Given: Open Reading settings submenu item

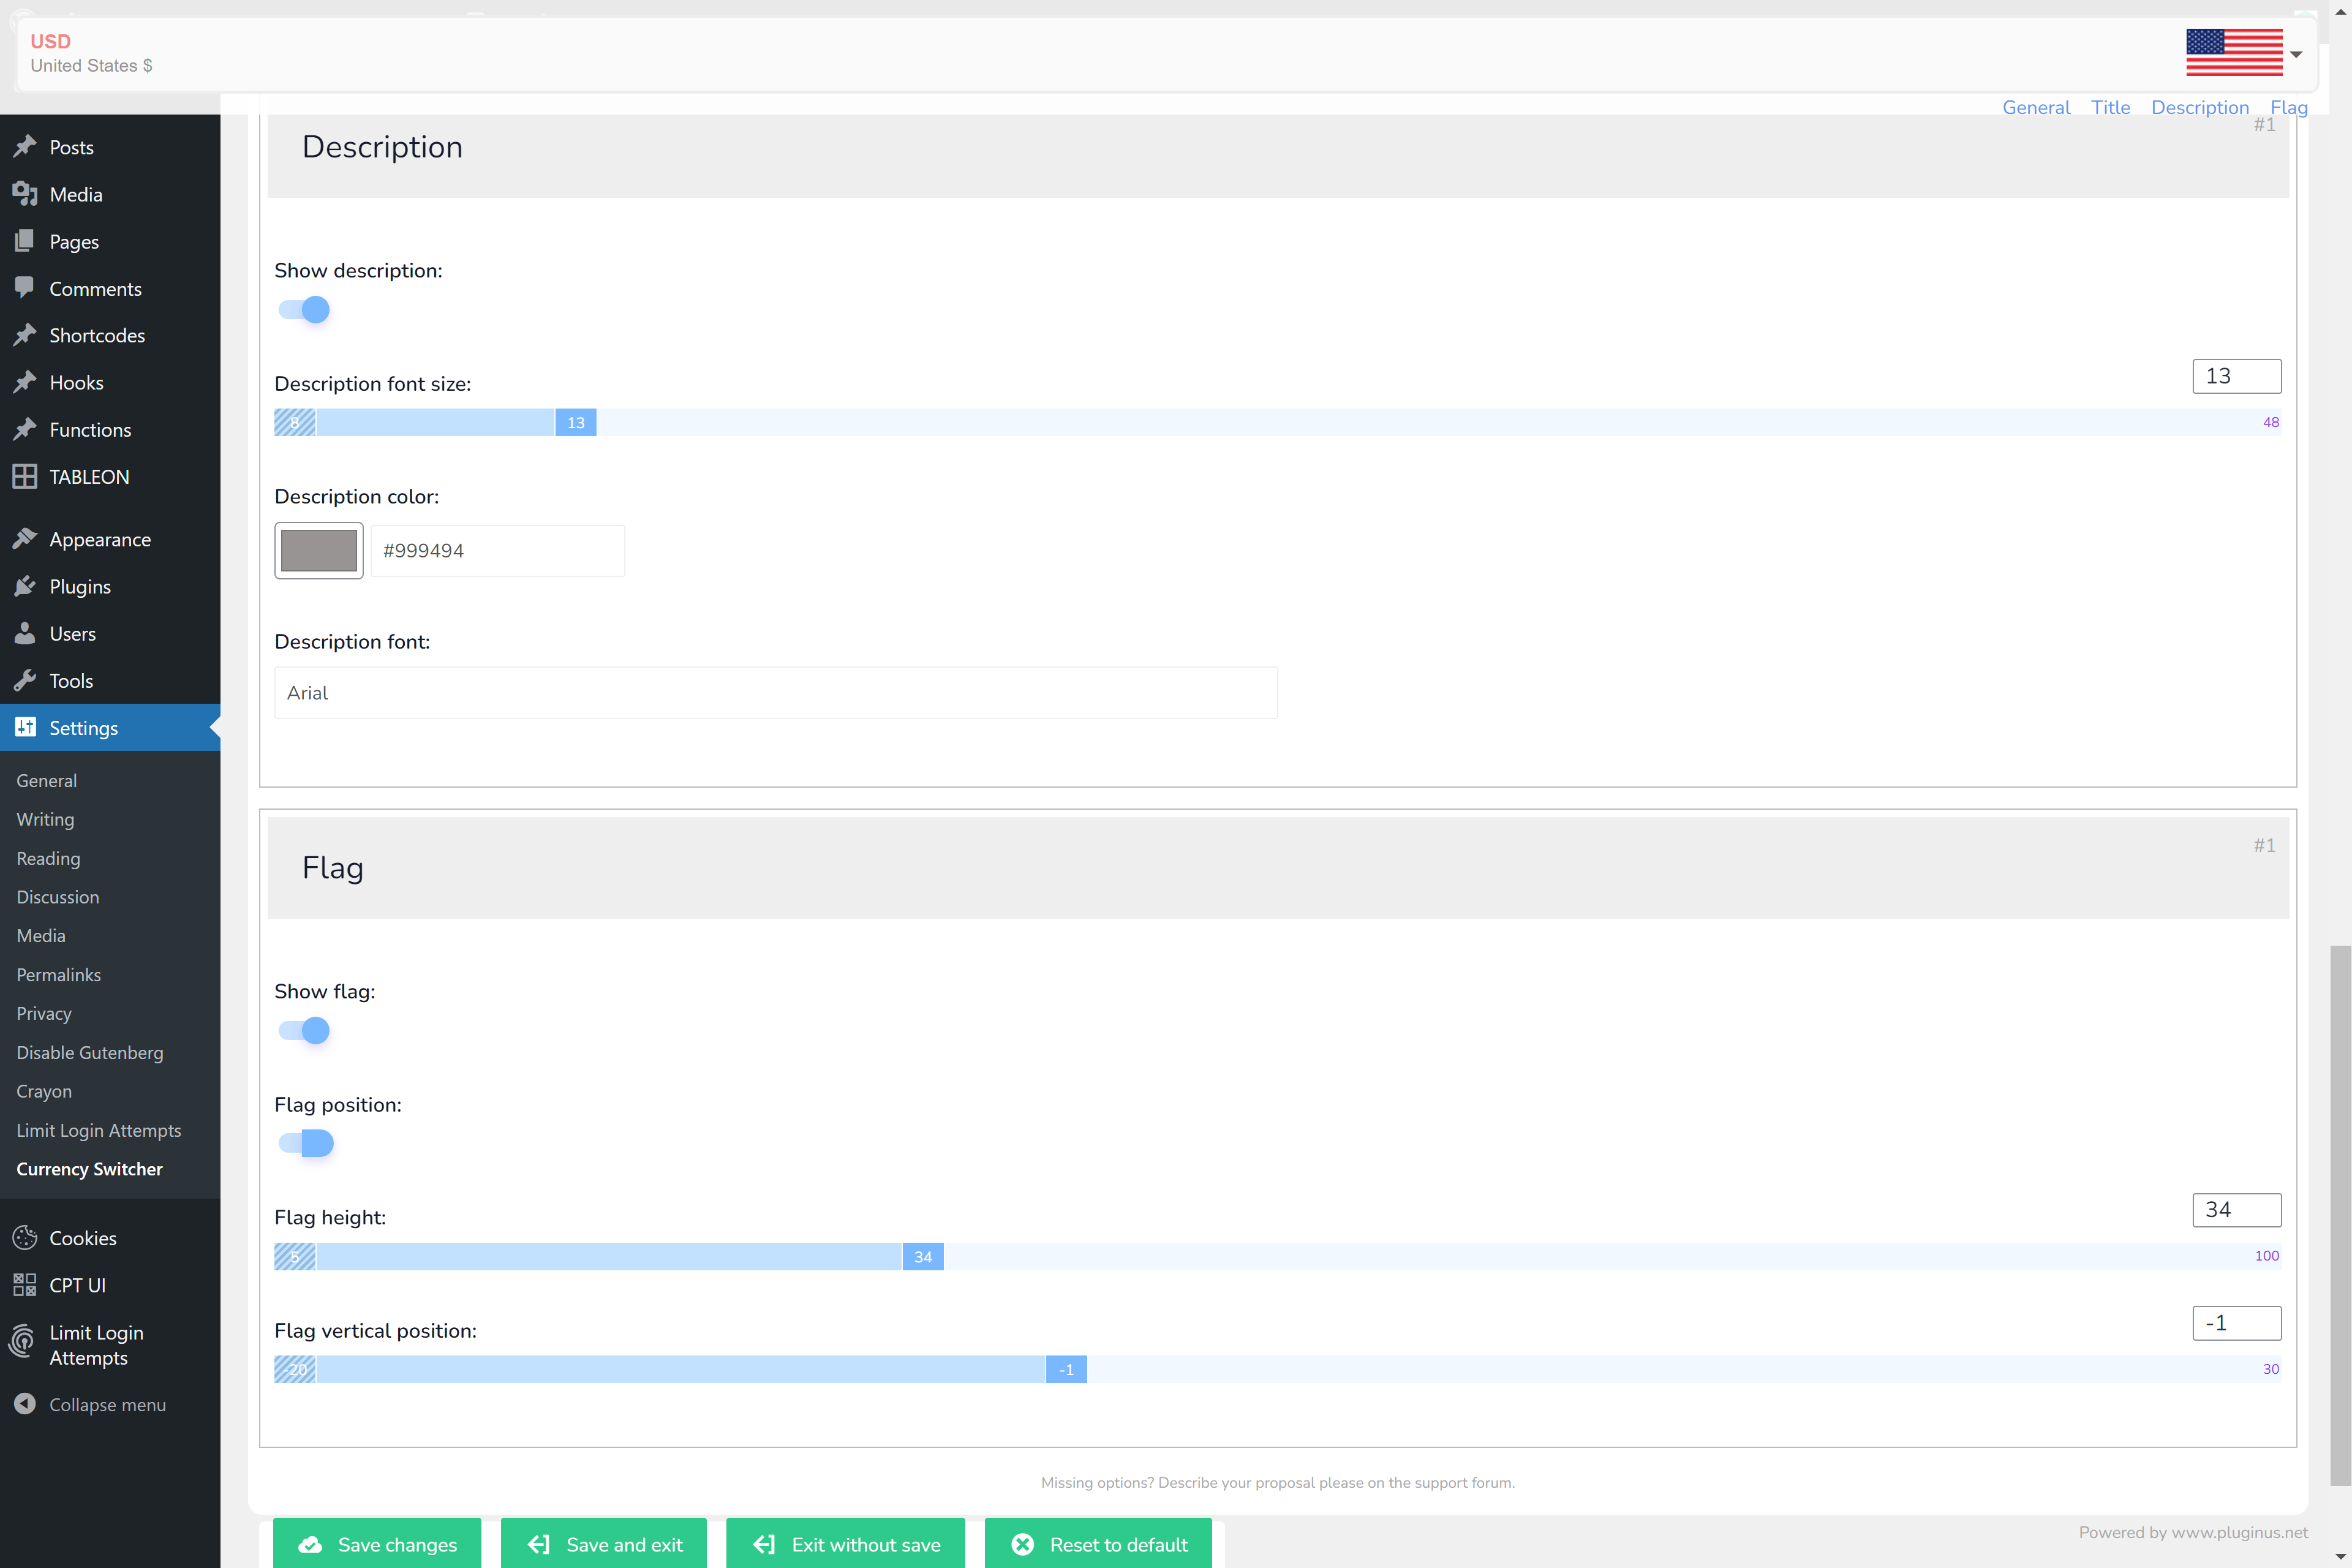Looking at the screenshot, I should click(x=48, y=858).
